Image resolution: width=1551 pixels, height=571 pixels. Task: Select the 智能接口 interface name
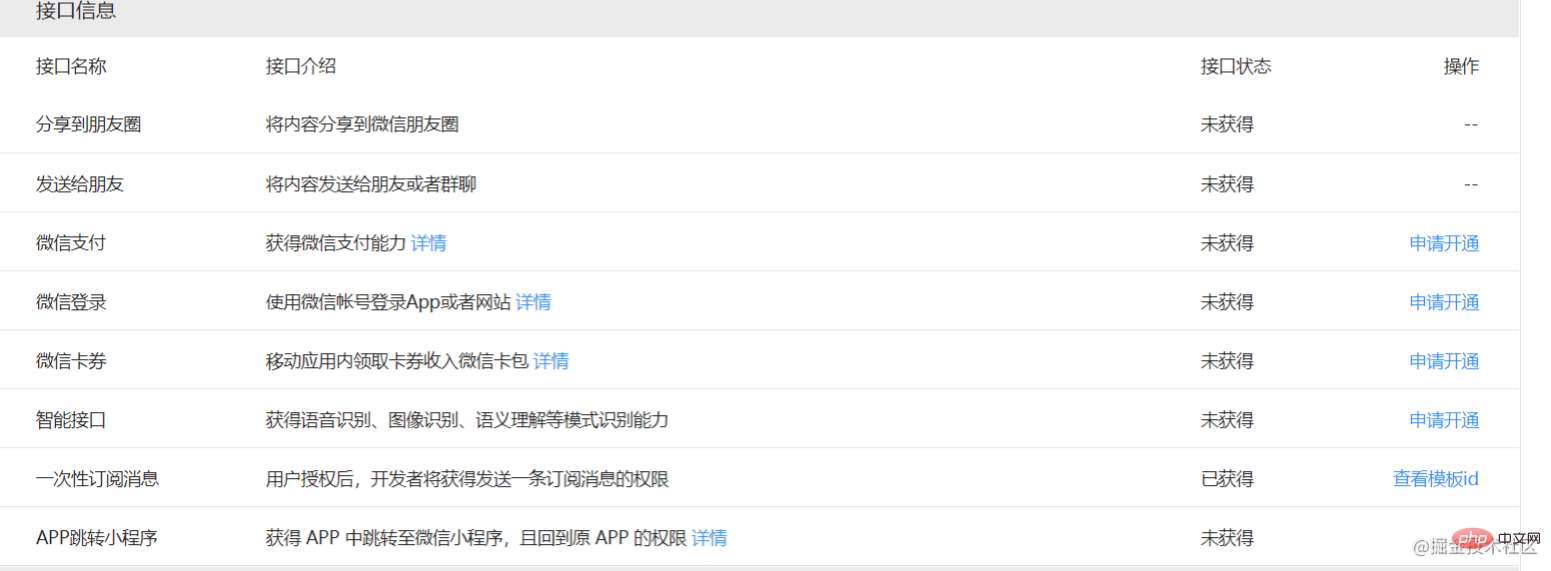click(x=71, y=420)
